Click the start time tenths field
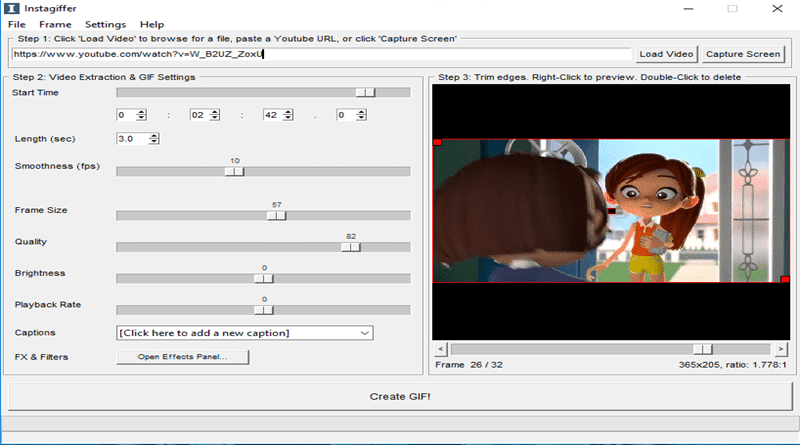The height and width of the screenshot is (445, 800). [x=346, y=115]
